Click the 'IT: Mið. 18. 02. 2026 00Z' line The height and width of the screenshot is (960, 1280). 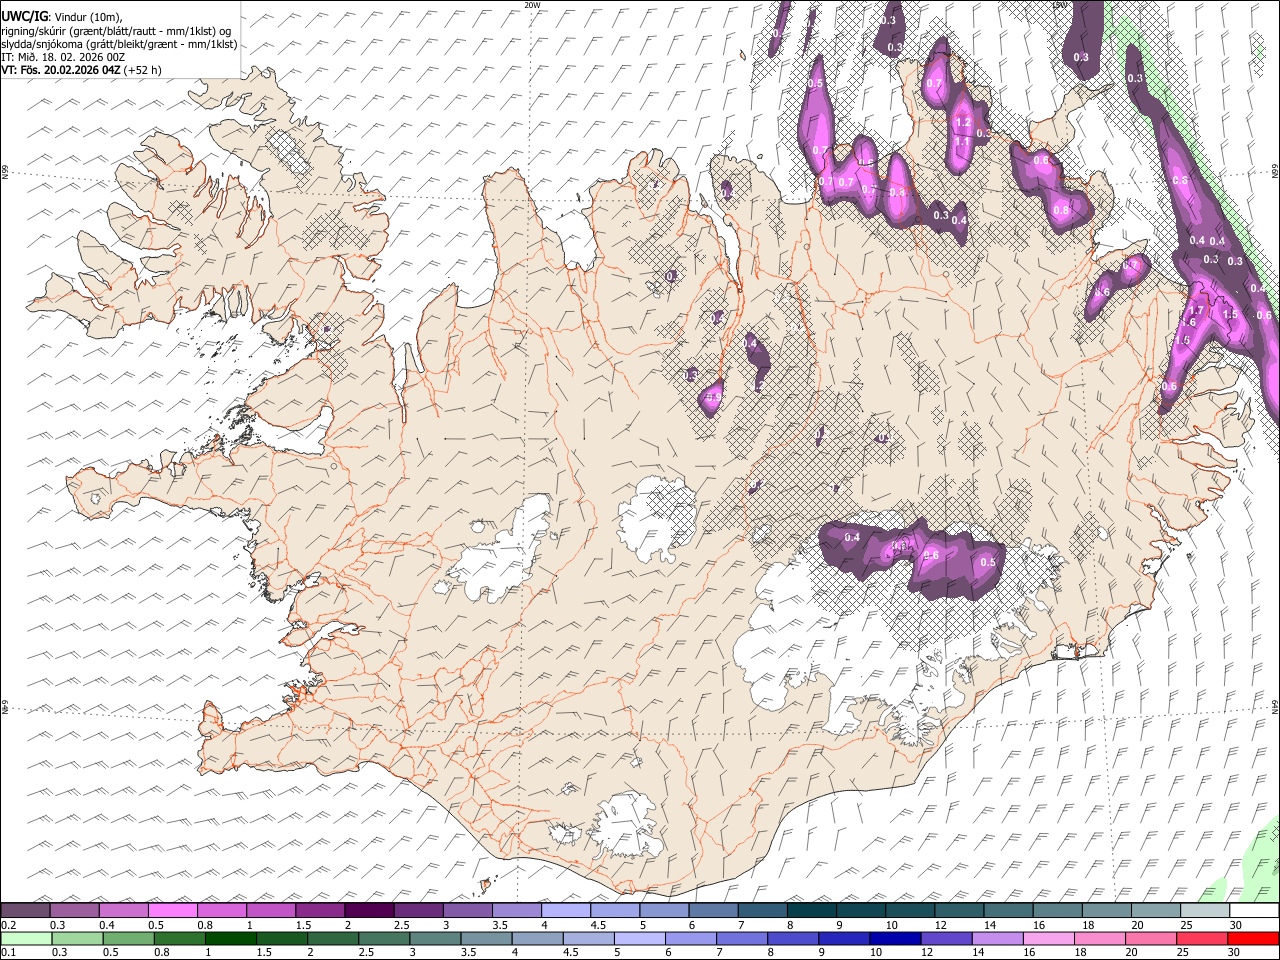[x=63, y=57]
